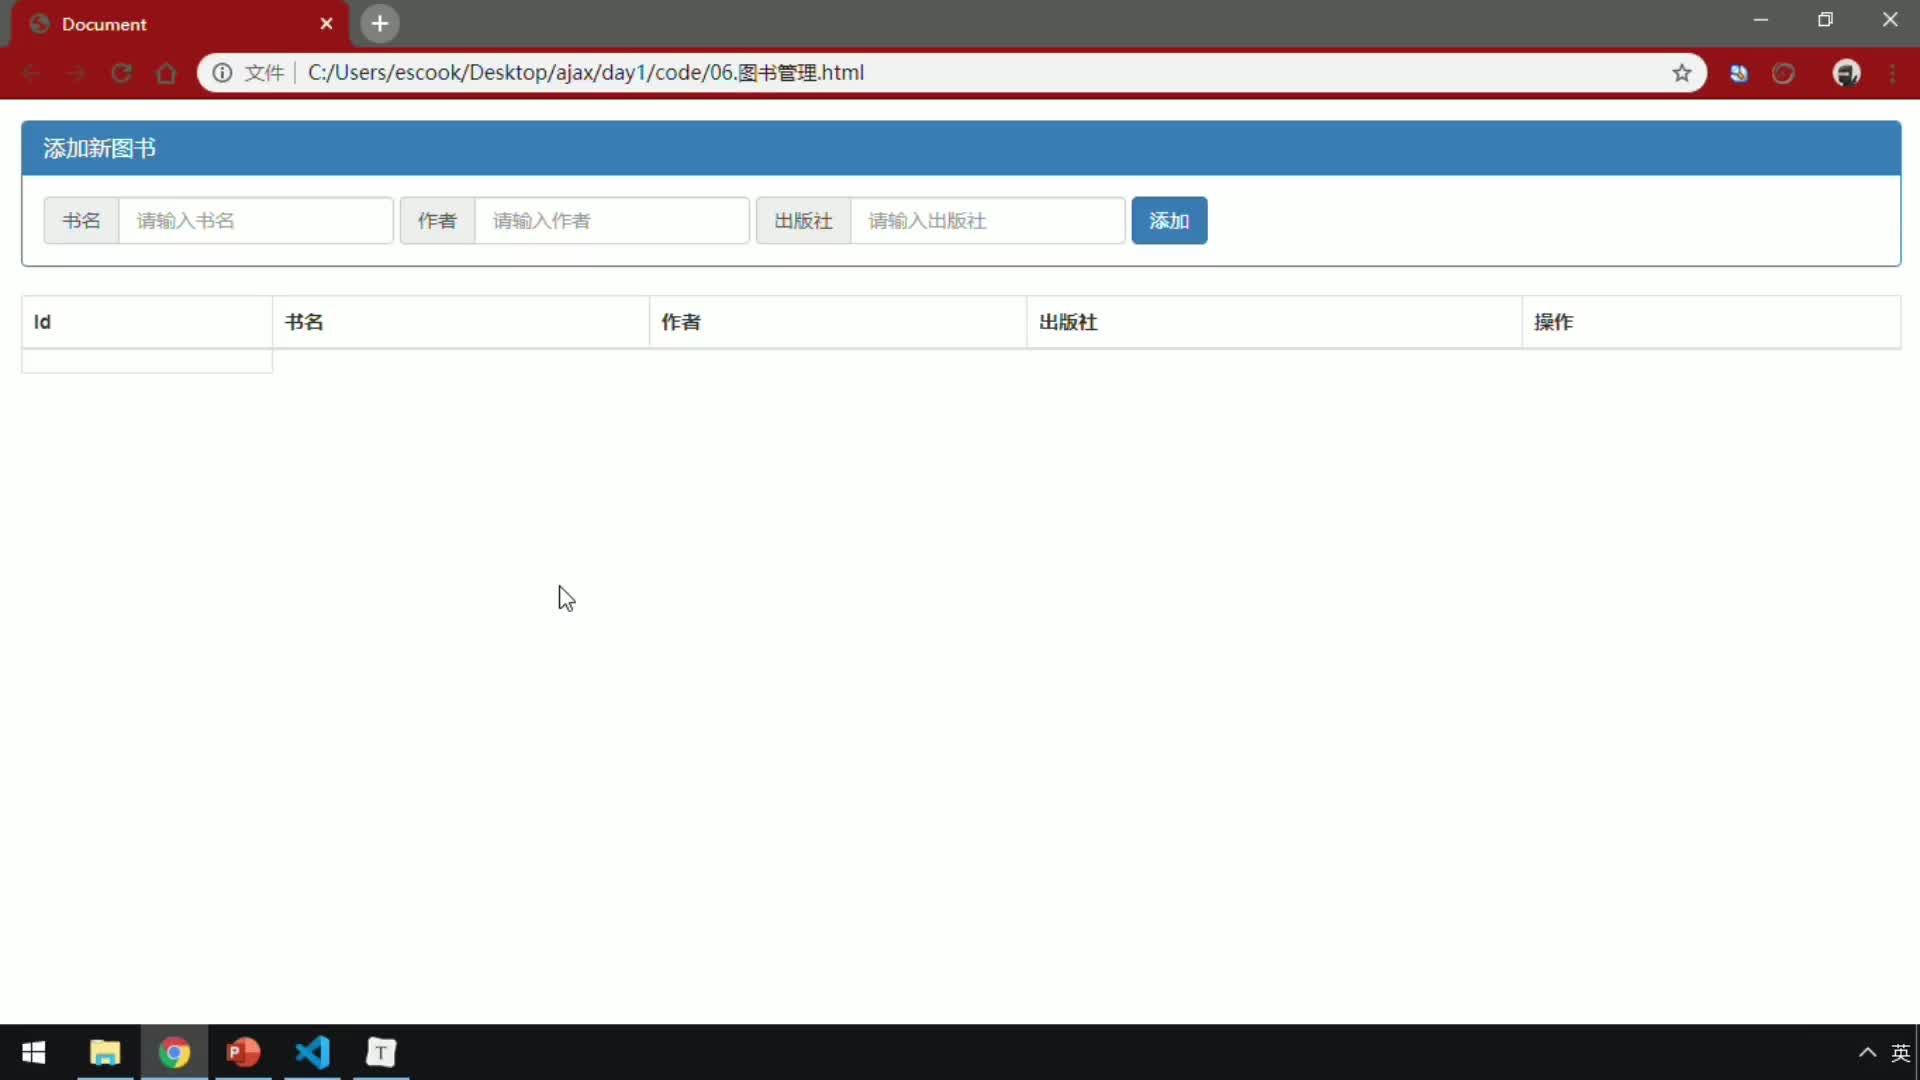Click the browser back arrow
This screenshot has width=1920, height=1080.
point(31,73)
